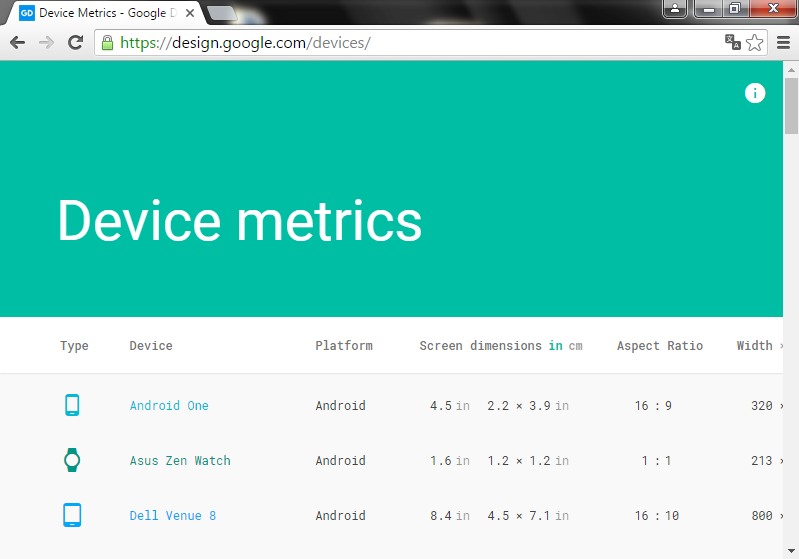Open the Android One device link
The image size is (799, 559).
click(x=169, y=406)
